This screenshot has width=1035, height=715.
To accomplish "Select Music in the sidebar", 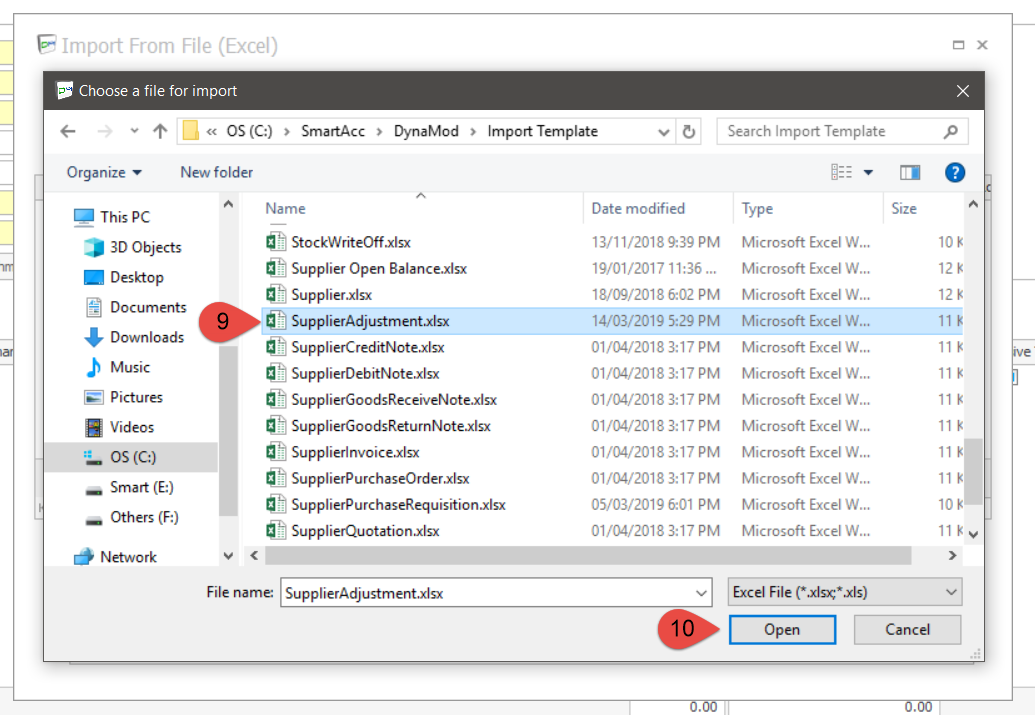I will pos(117,367).
